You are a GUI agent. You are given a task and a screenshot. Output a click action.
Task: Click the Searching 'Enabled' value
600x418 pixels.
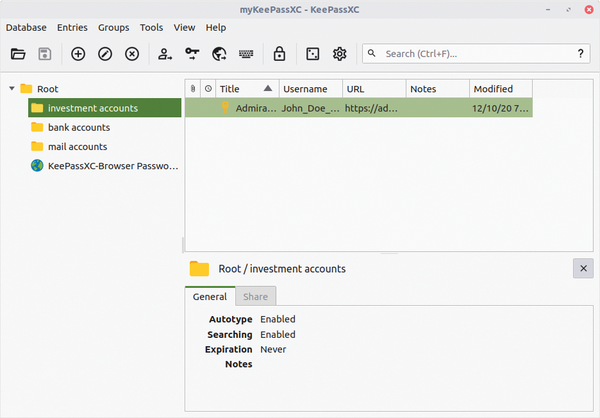point(278,334)
